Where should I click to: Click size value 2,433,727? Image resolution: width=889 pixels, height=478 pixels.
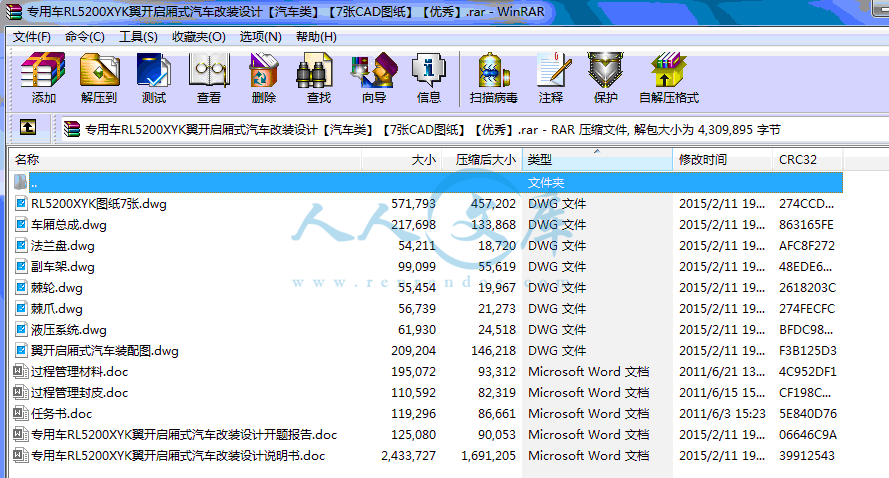pyautogui.click(x=408, y=455)
